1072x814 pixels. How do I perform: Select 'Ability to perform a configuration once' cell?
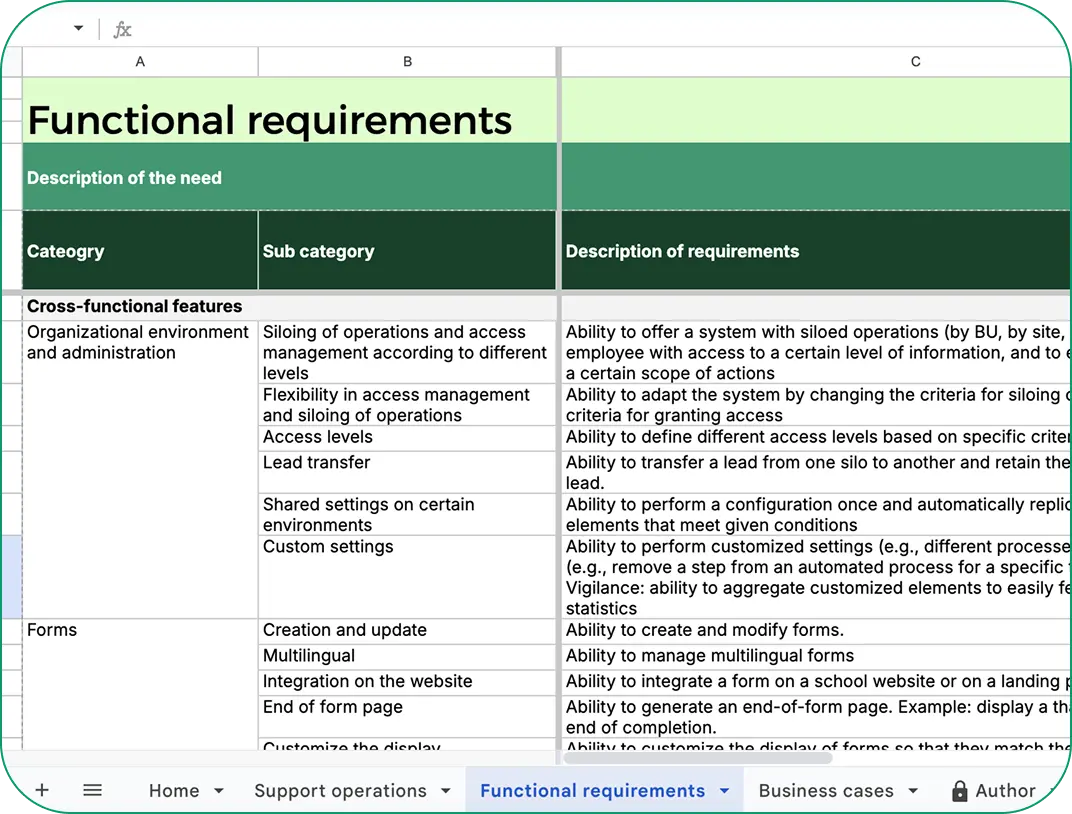coord(816,515)
